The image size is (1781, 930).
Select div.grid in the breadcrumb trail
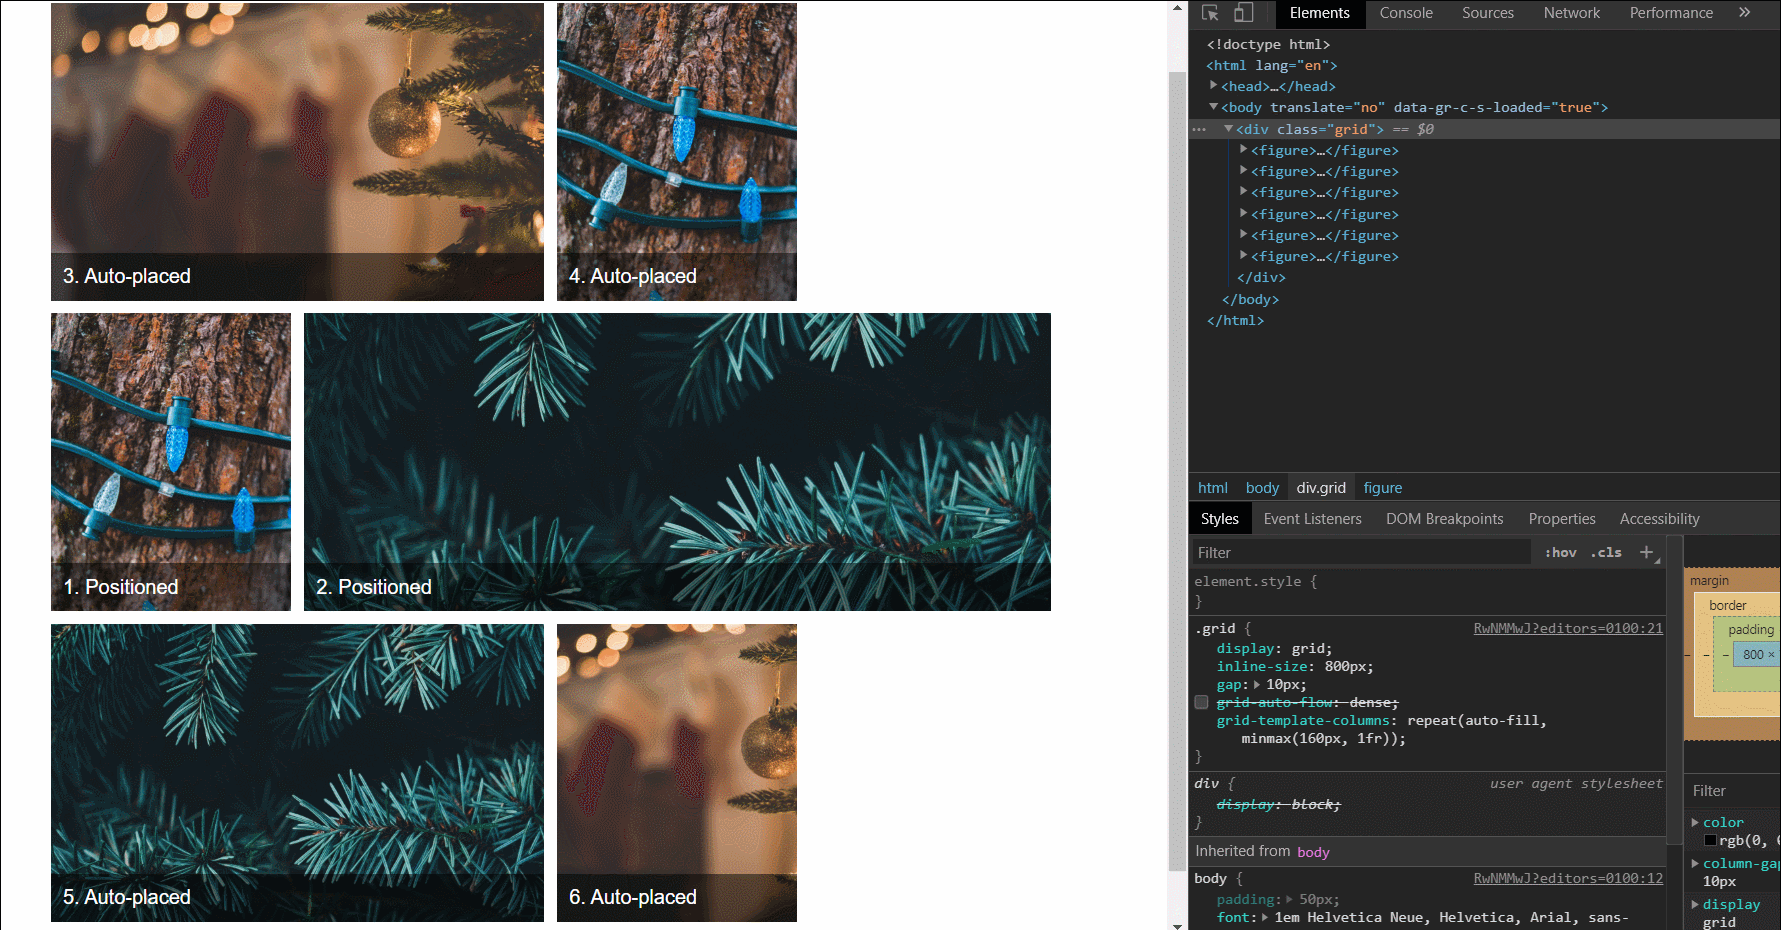coord(1321,488)
